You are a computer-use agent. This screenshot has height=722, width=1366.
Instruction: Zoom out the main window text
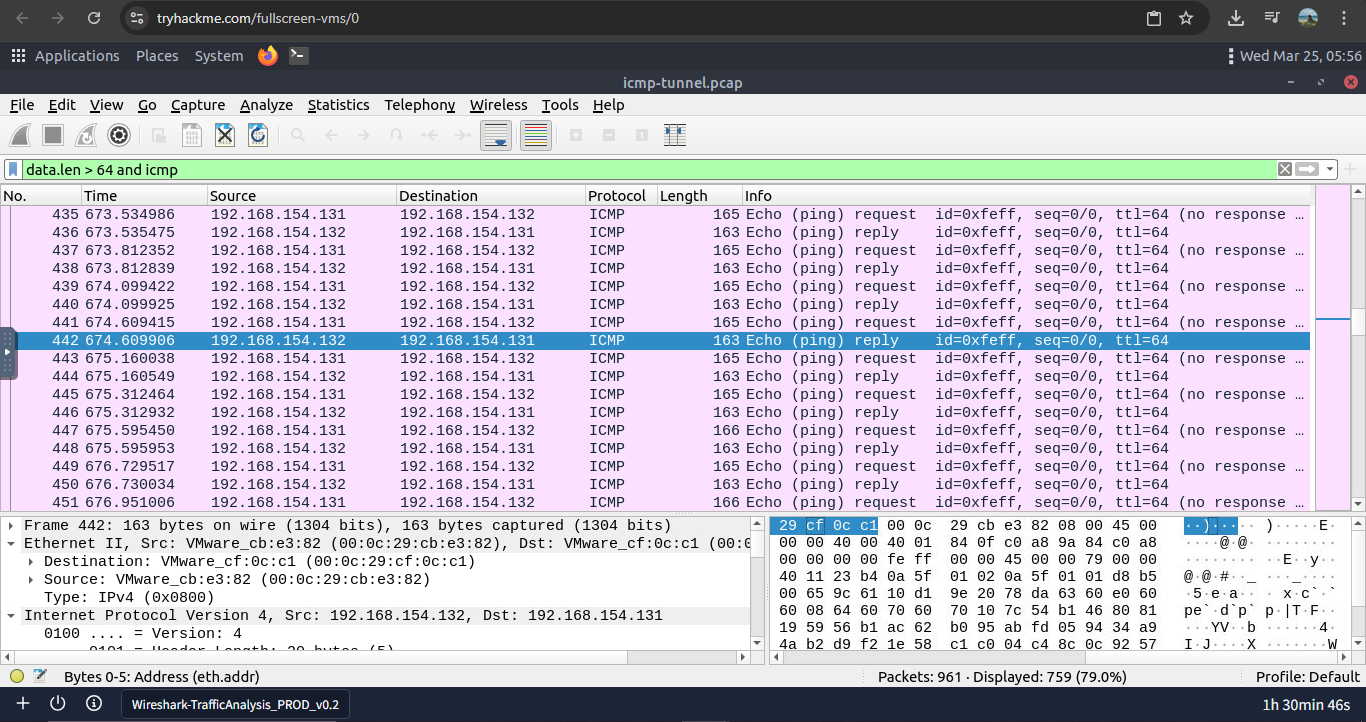coord(608,135)
